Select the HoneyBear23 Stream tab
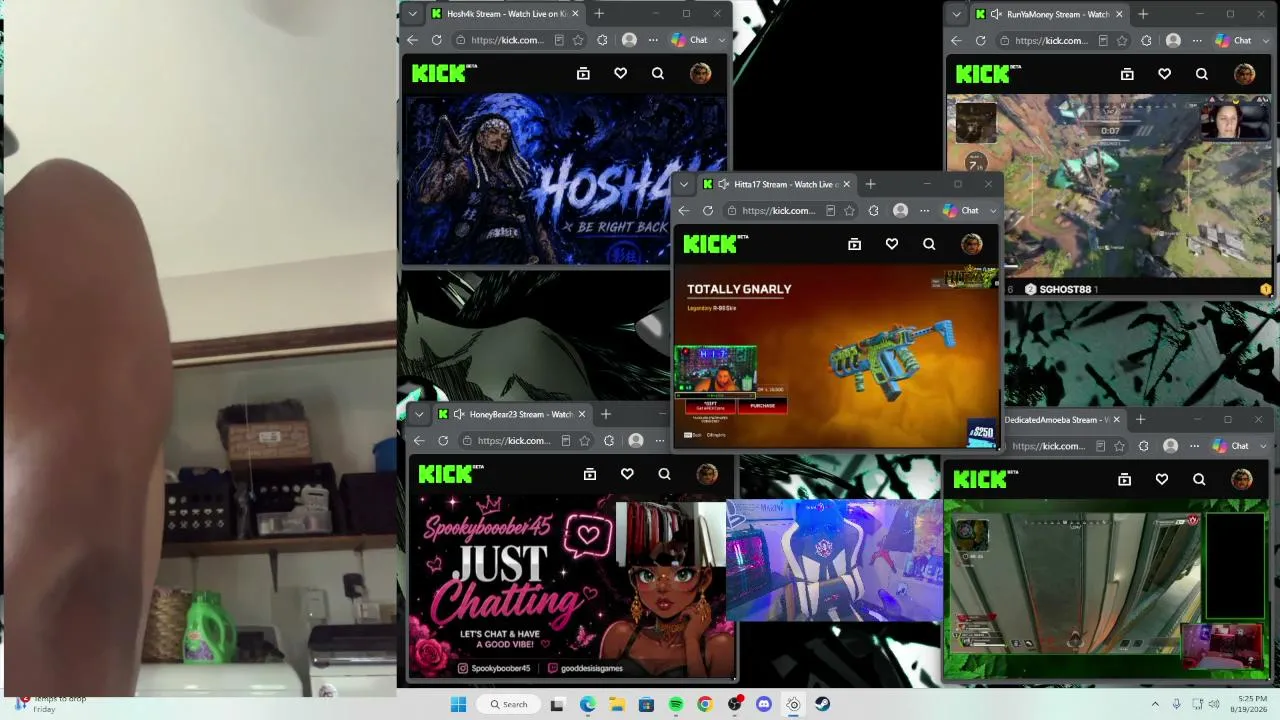This screenshot has width=1280, height=720. point(512,414)
